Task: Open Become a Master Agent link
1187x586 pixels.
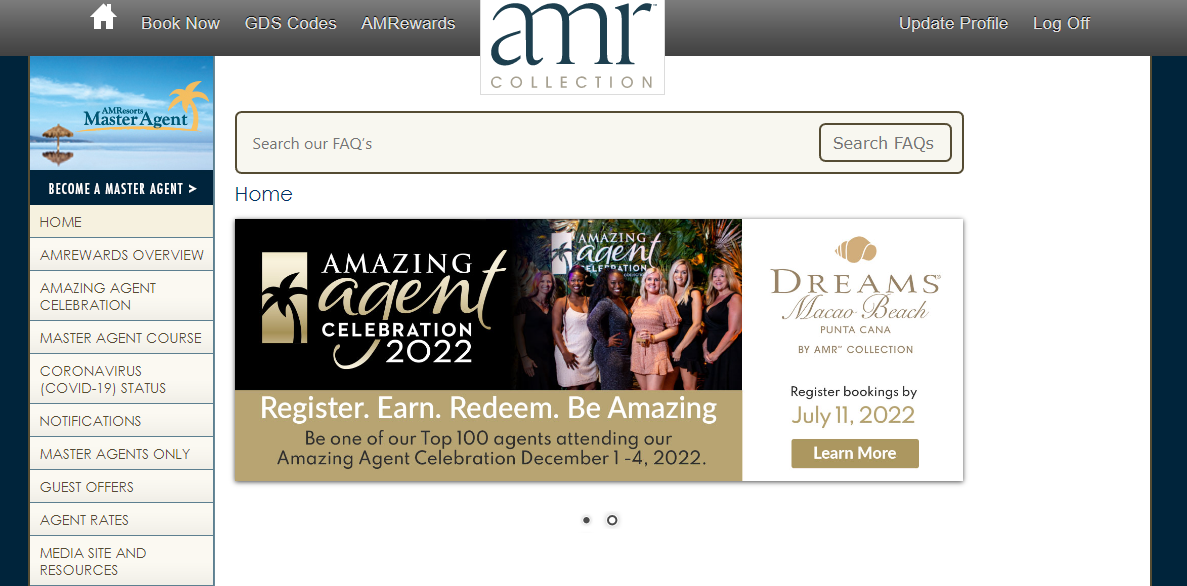Action: coord(122,189)
